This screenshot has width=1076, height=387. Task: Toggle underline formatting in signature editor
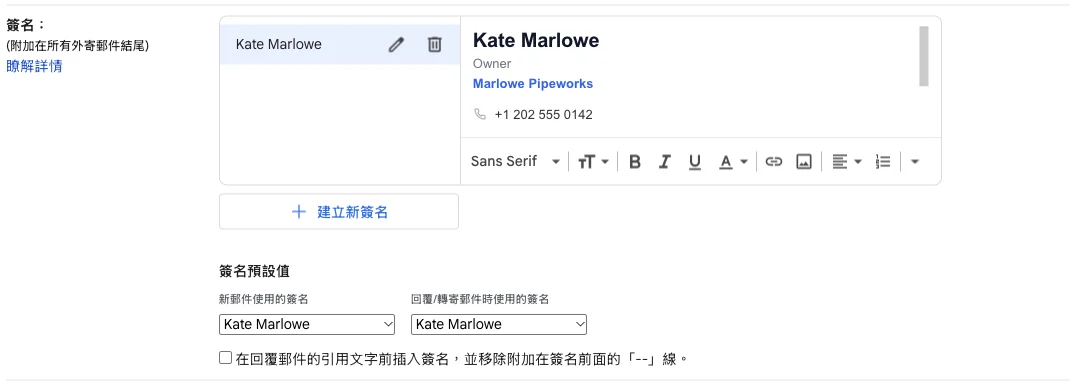[x=694, y=162]
